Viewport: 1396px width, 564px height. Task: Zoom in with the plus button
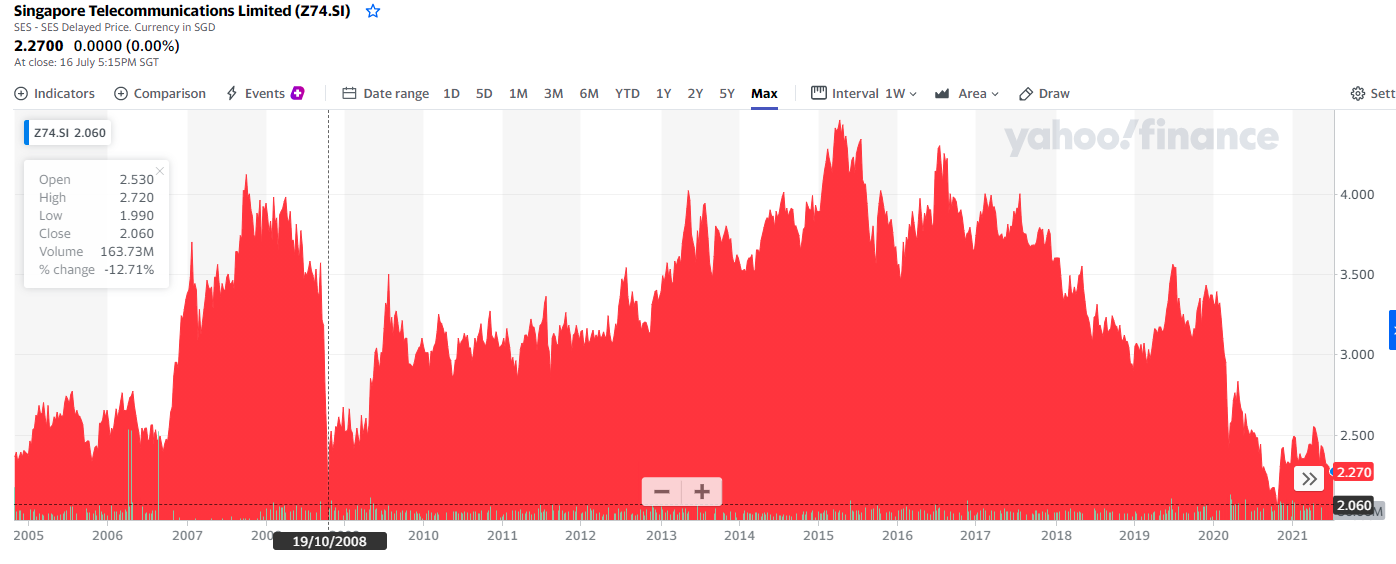tap(702, 491)
